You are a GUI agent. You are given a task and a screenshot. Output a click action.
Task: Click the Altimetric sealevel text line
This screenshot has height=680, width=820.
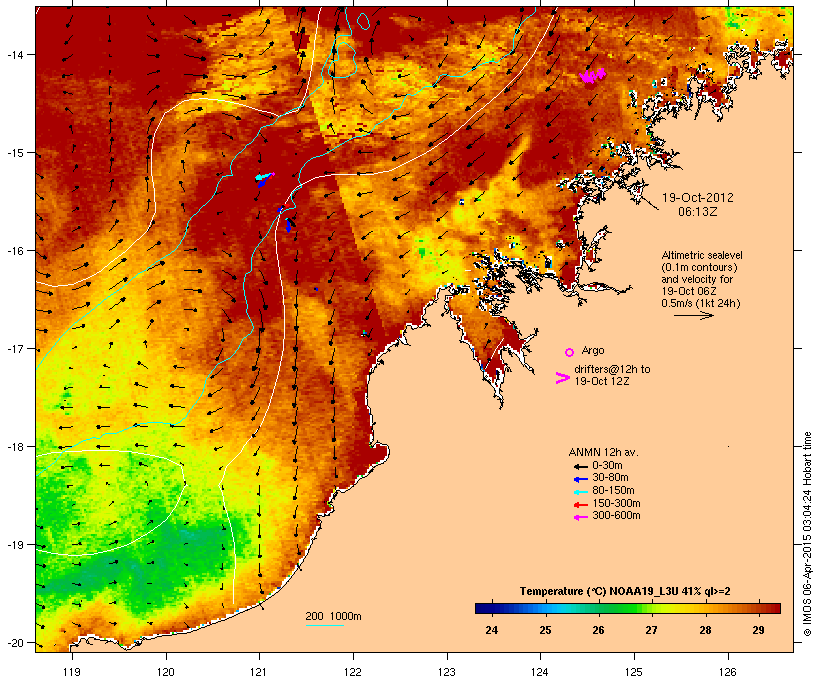point(702,255)
